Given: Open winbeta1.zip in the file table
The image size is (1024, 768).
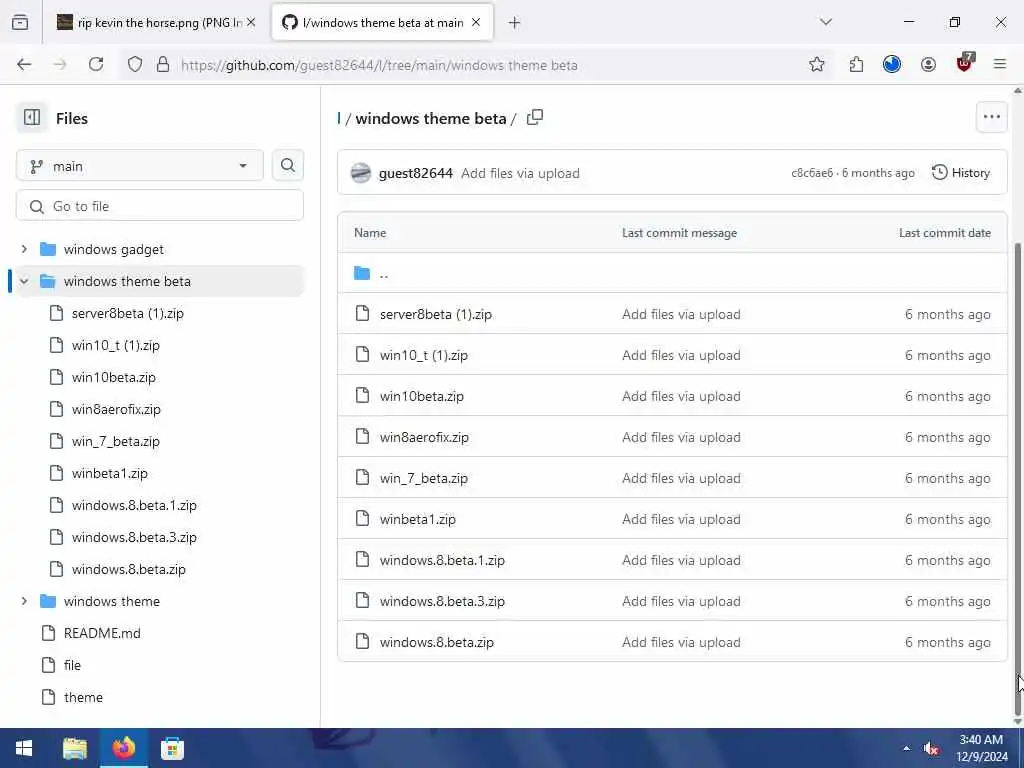Looking at the screenshot, I should click(418, 519).
